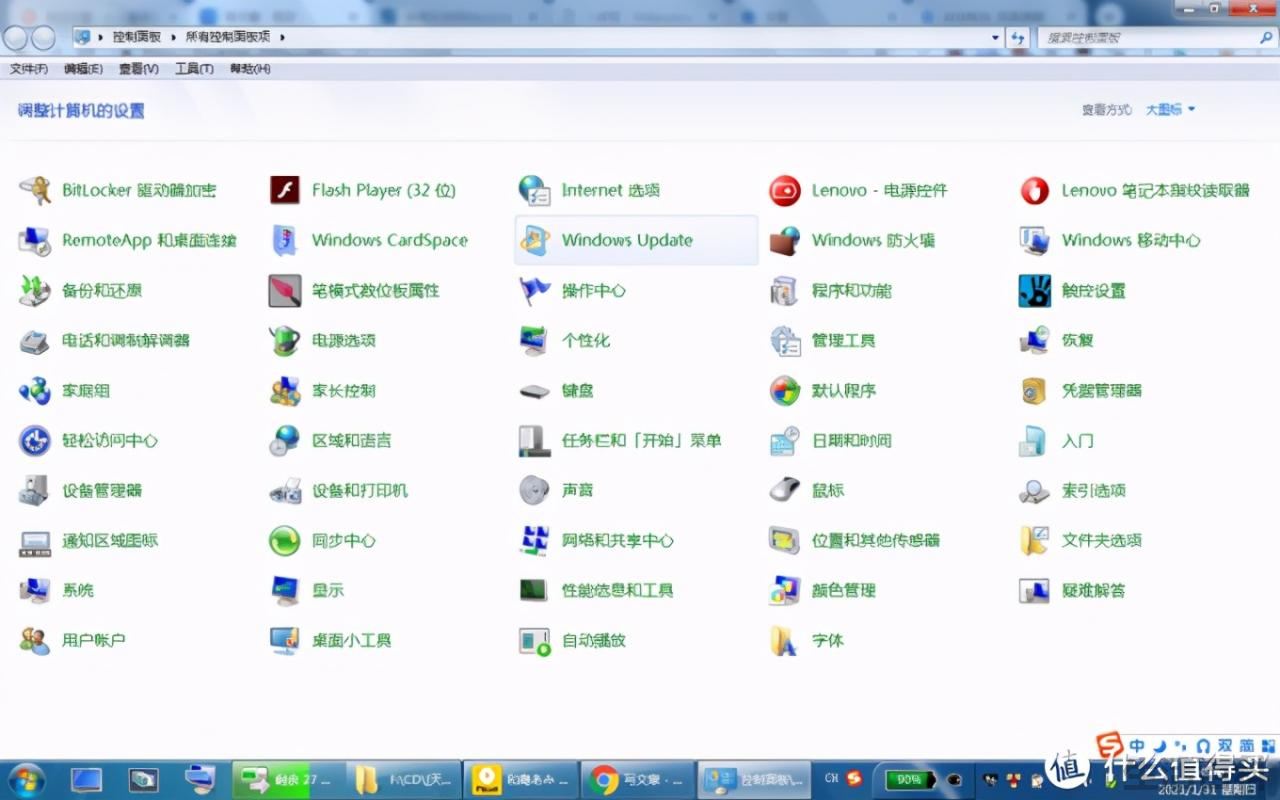The image size is (1280, 800).
Task: Open 程序和功能
Action: (831, 290)
